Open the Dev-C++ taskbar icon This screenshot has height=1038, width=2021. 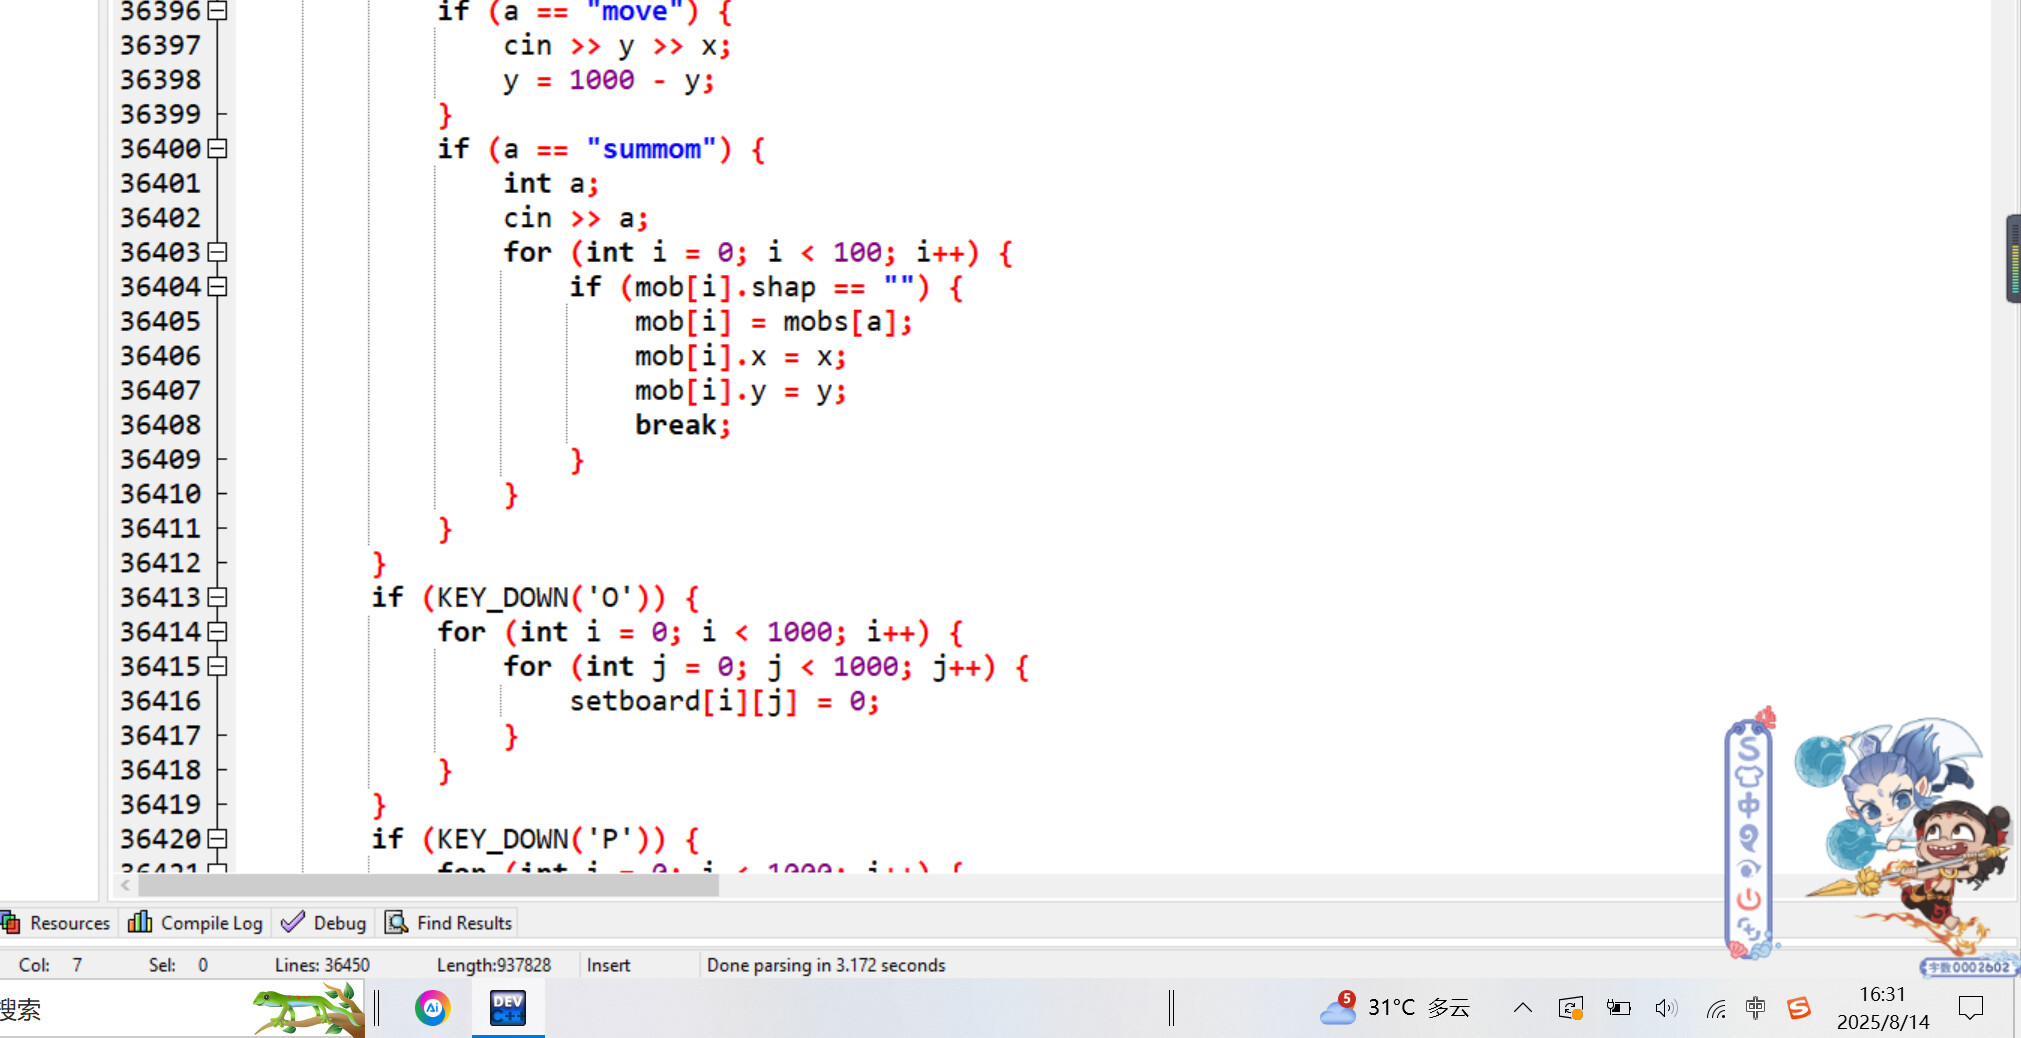tap(508, 1008)
